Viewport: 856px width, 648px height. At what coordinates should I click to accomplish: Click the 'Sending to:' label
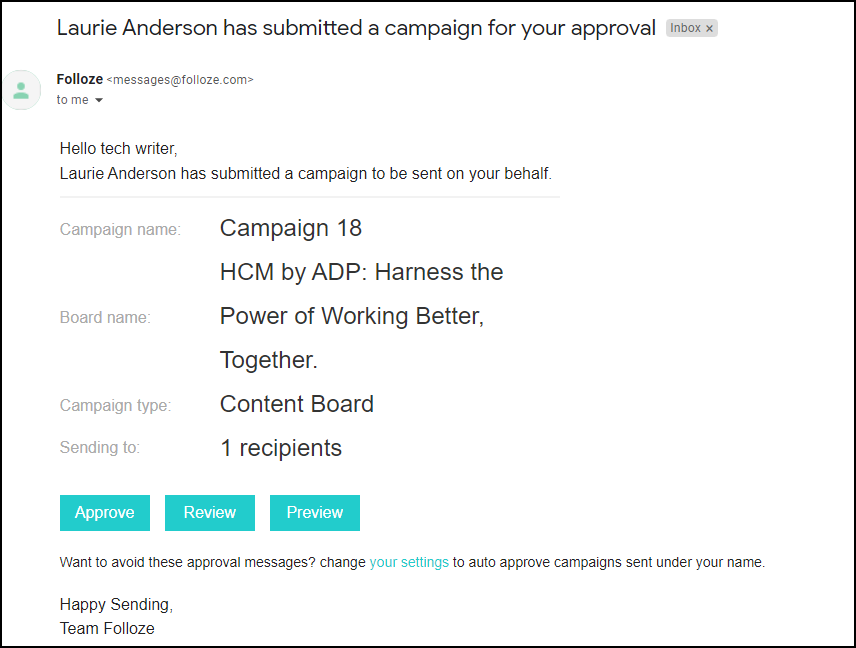[99, 448]
